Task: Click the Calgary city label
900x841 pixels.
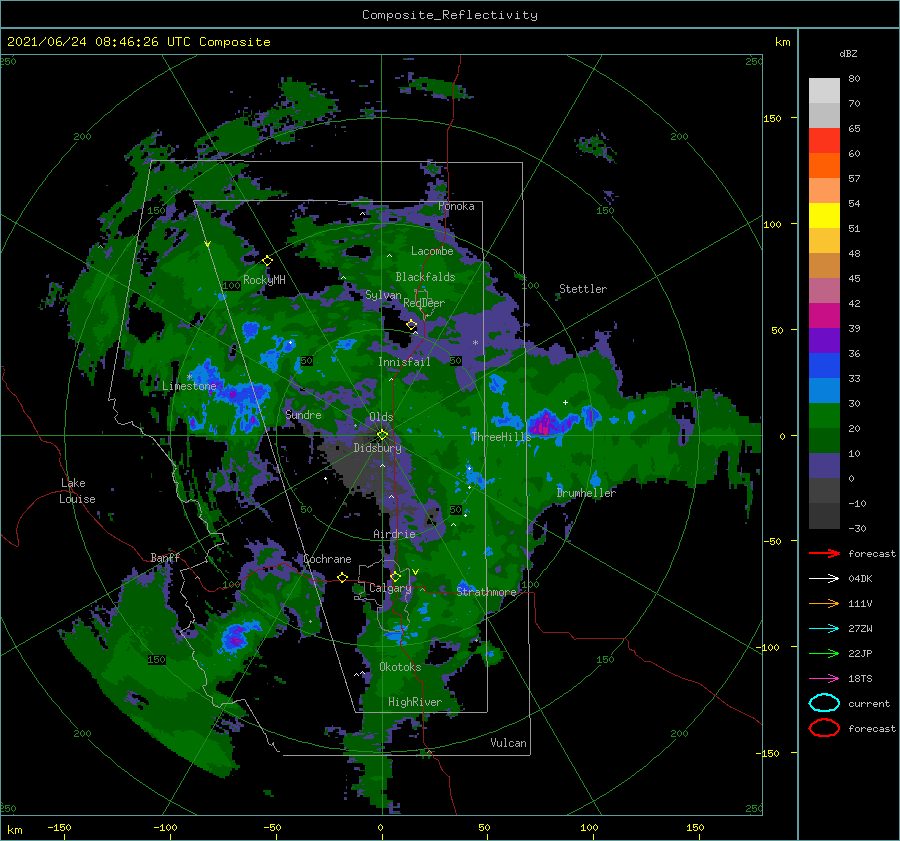Action: (x=390, y=588)
